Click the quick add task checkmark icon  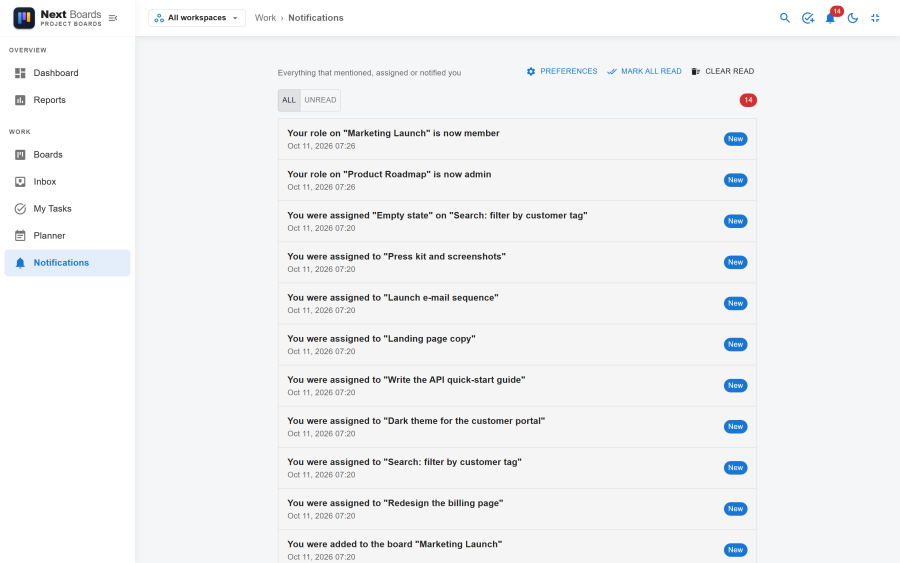(808, 18)
